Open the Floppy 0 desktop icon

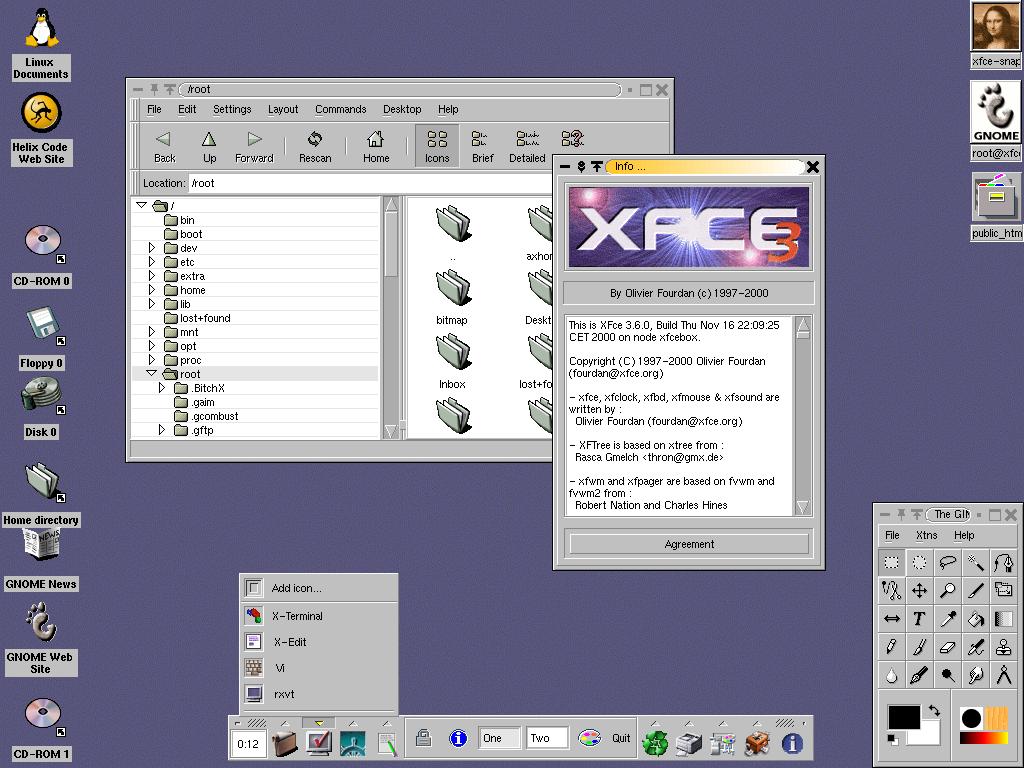(x=42, y=338)
